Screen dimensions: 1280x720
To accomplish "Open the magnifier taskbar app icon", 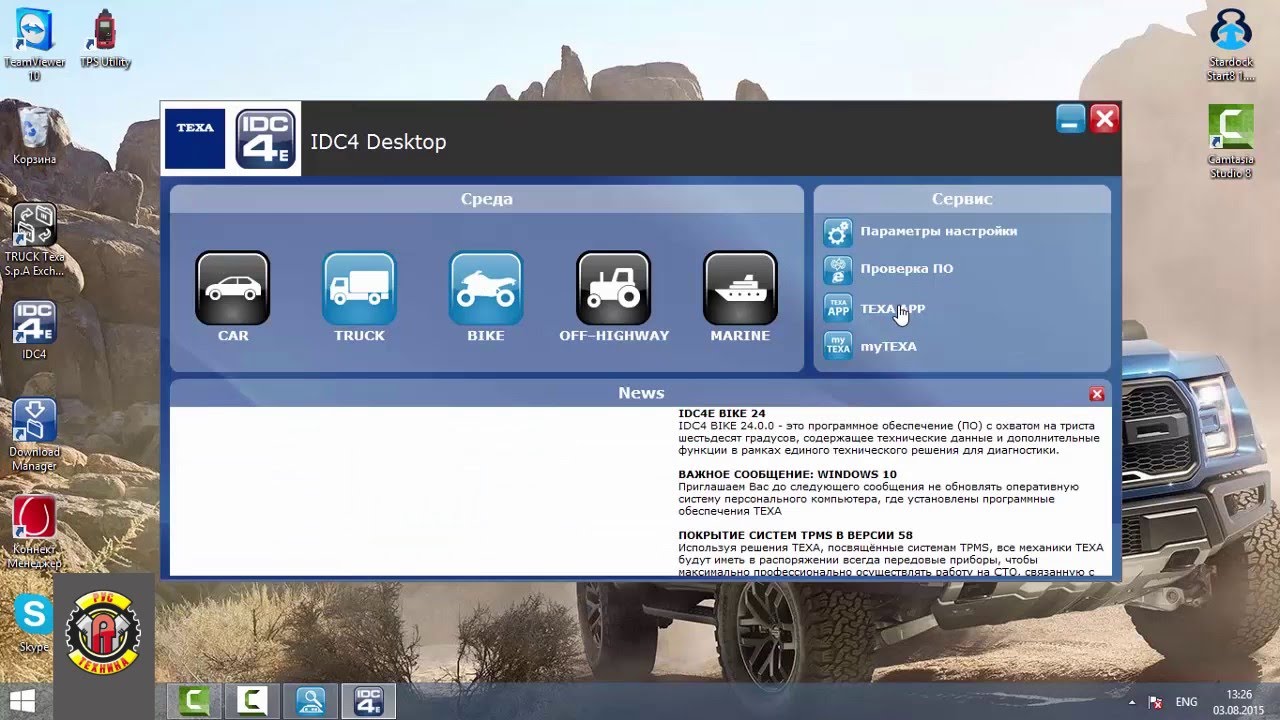I will click(310, 701).
